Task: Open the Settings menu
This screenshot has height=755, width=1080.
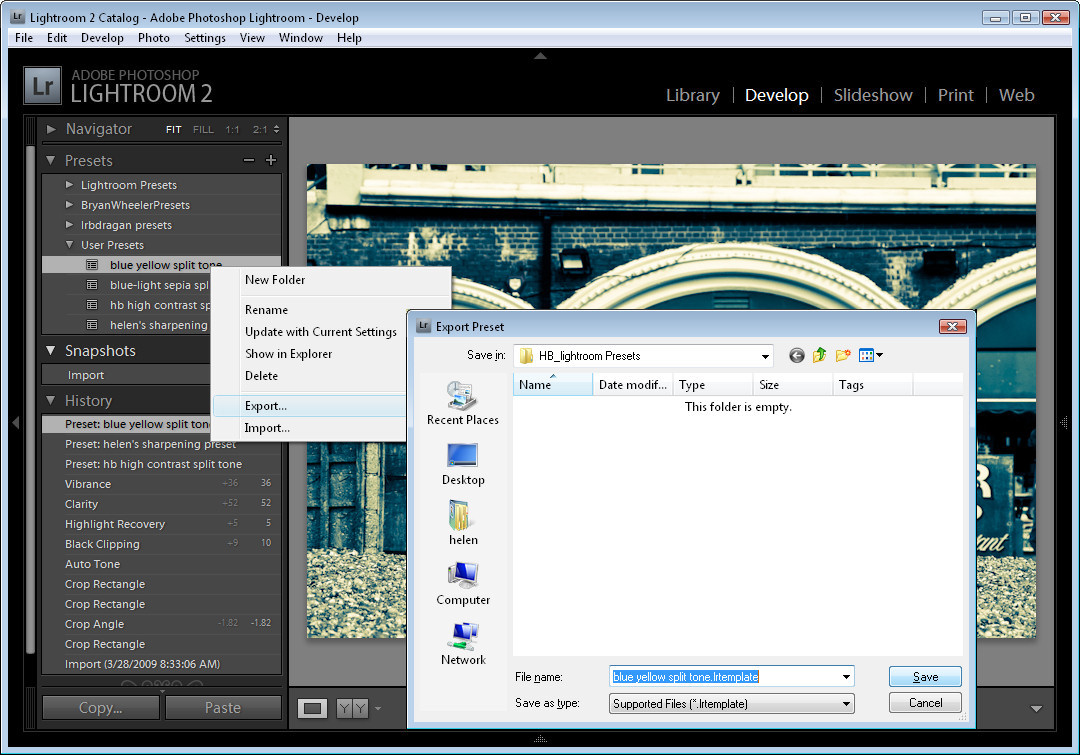Action: [205, 38]
